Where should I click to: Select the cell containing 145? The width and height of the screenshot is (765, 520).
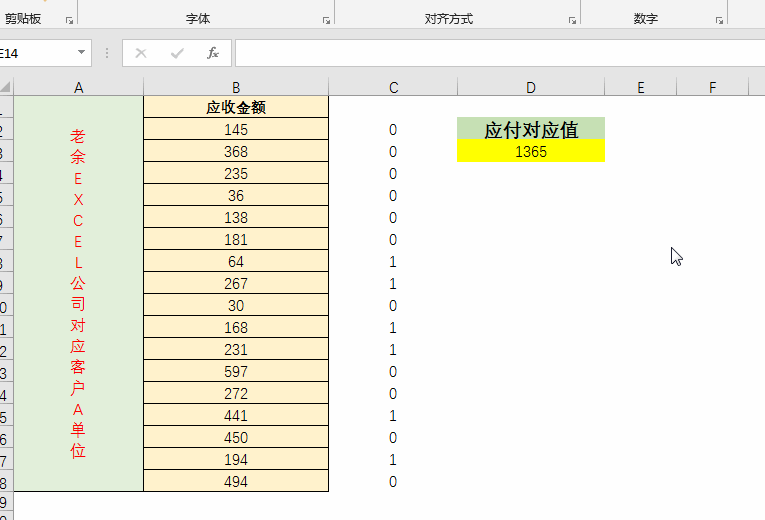click(236, 129)
